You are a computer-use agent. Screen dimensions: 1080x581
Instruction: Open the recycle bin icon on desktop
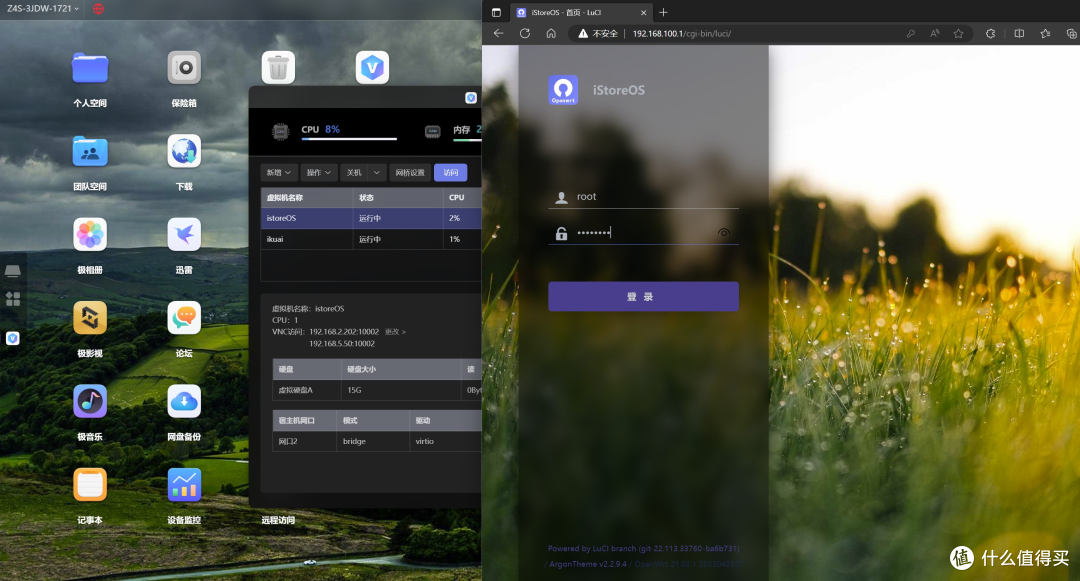(x=278, y=67)
